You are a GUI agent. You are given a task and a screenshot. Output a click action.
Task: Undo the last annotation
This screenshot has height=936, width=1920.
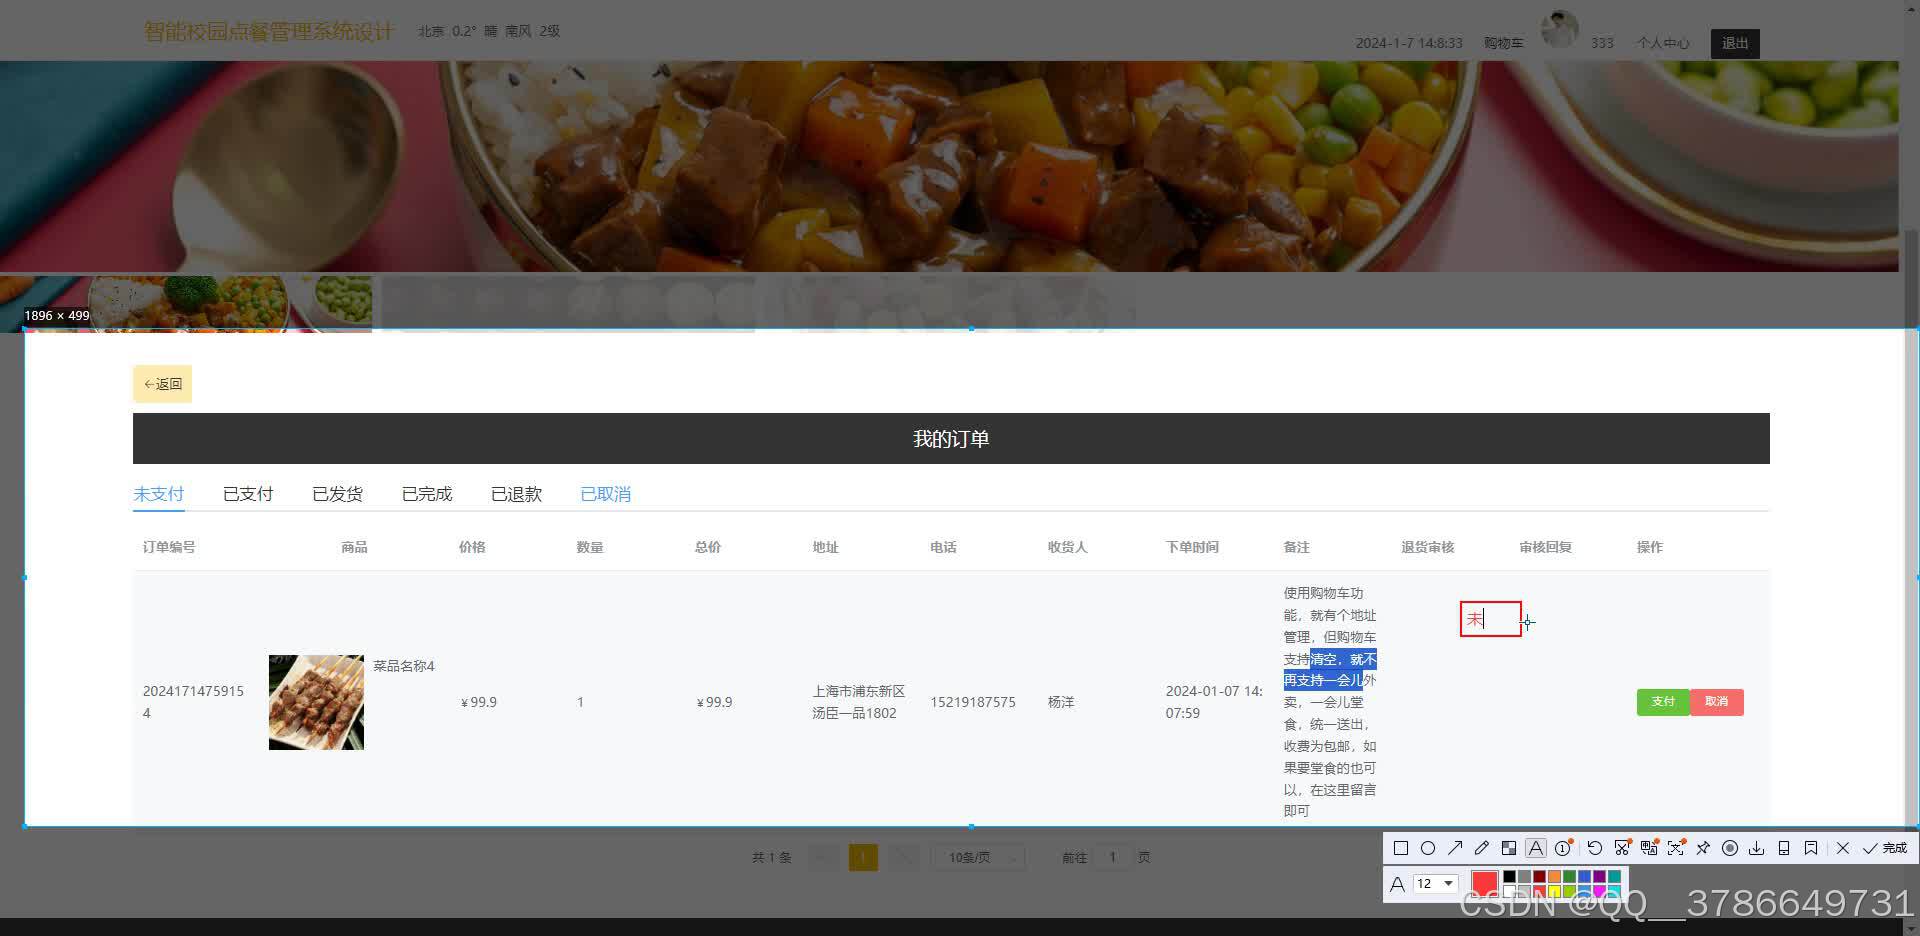coord(1595,848)
